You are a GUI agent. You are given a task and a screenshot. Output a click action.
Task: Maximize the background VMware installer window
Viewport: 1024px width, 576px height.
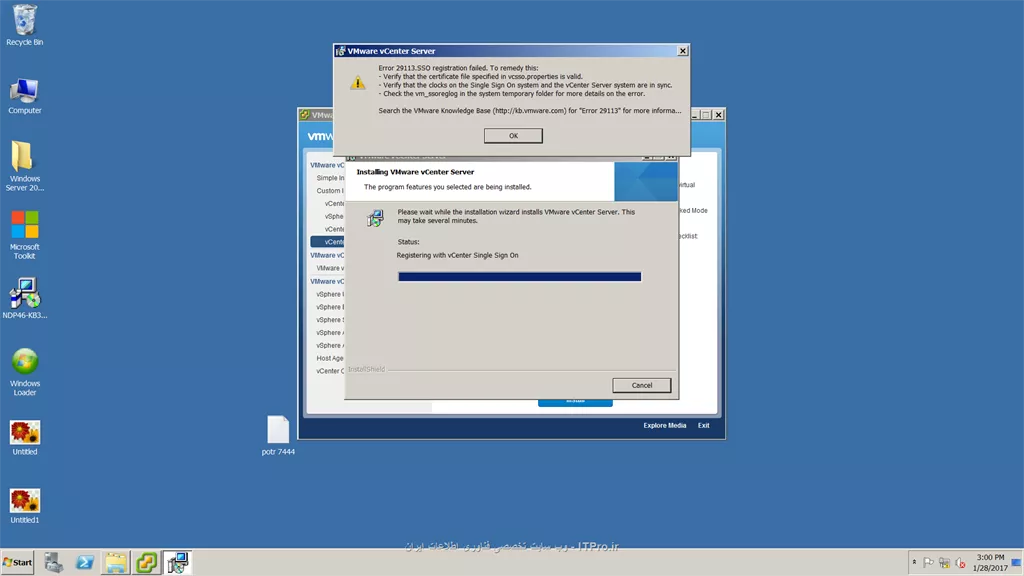[x=706, y=115]
